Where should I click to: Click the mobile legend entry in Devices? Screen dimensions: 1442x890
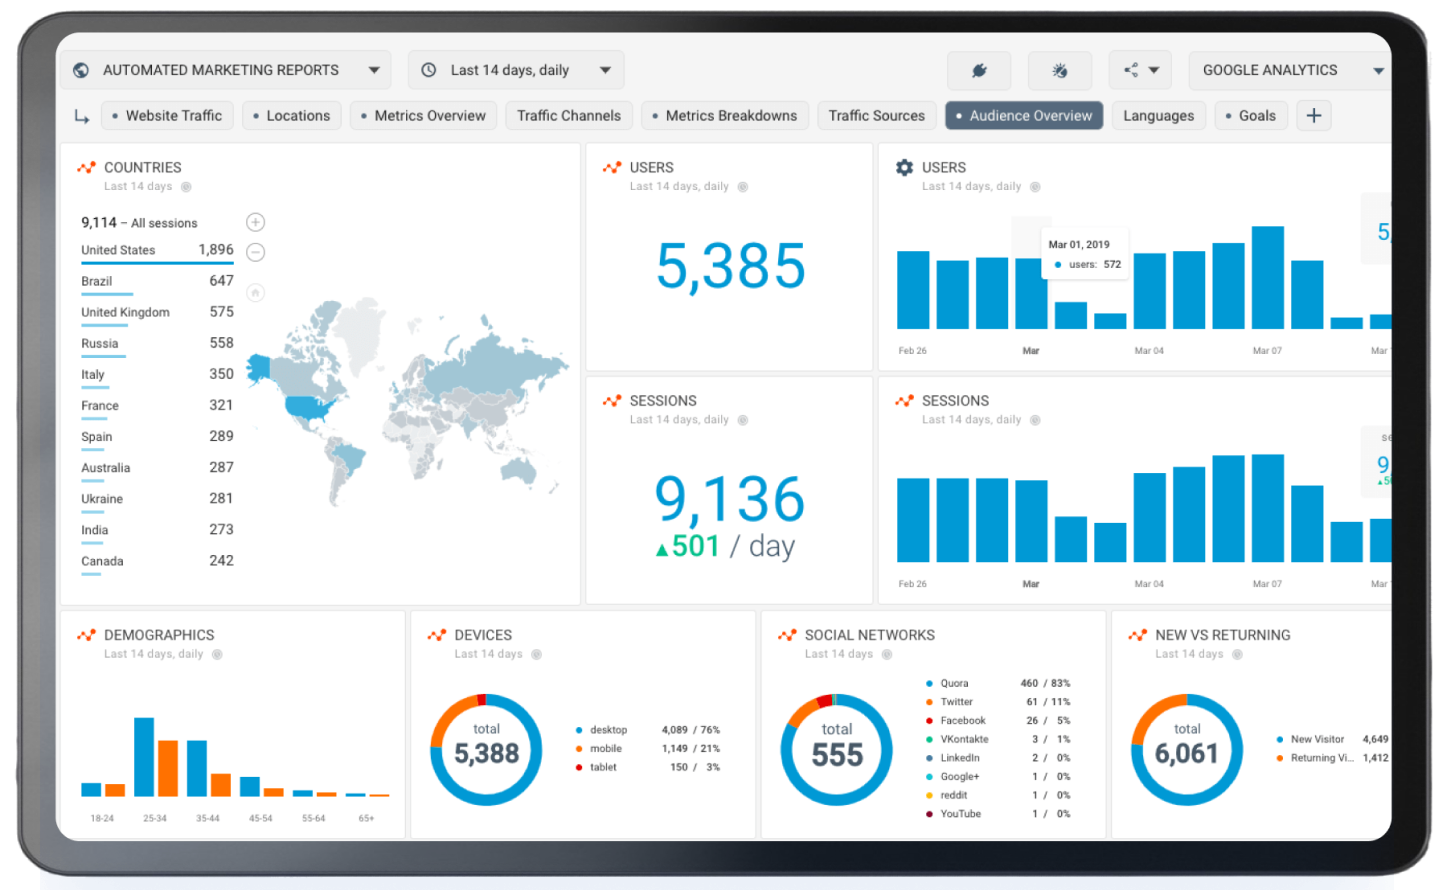tap(648, 749)
